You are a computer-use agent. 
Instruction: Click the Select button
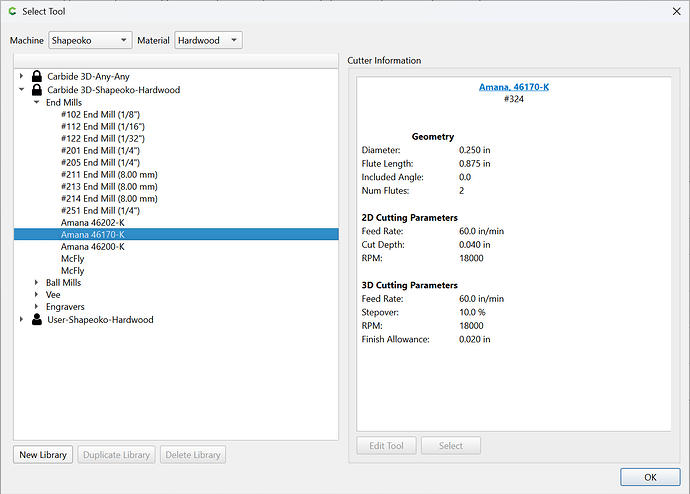451,446
